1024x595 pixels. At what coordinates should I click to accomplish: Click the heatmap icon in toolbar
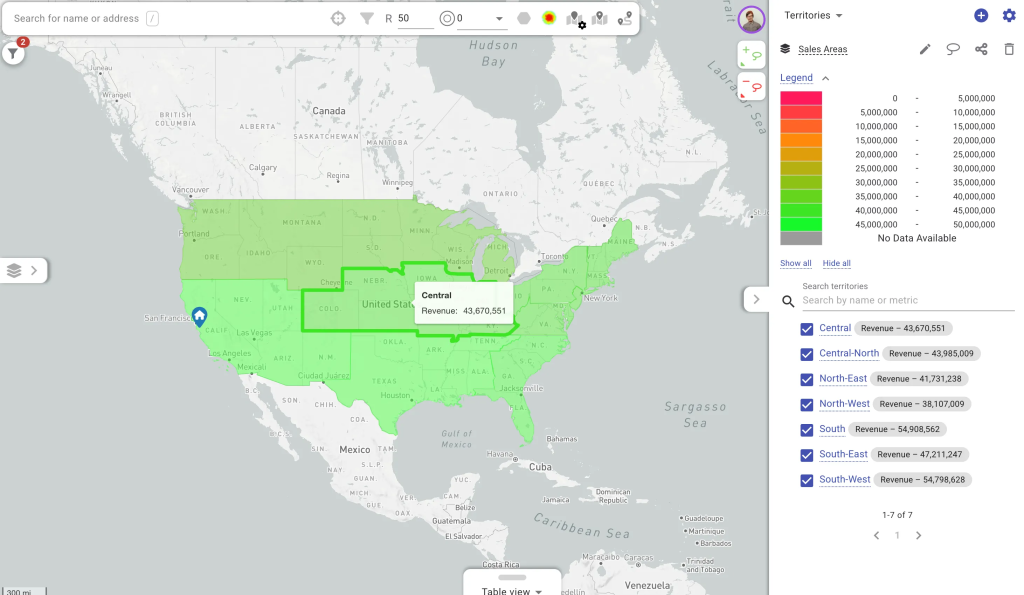[549, 18]
